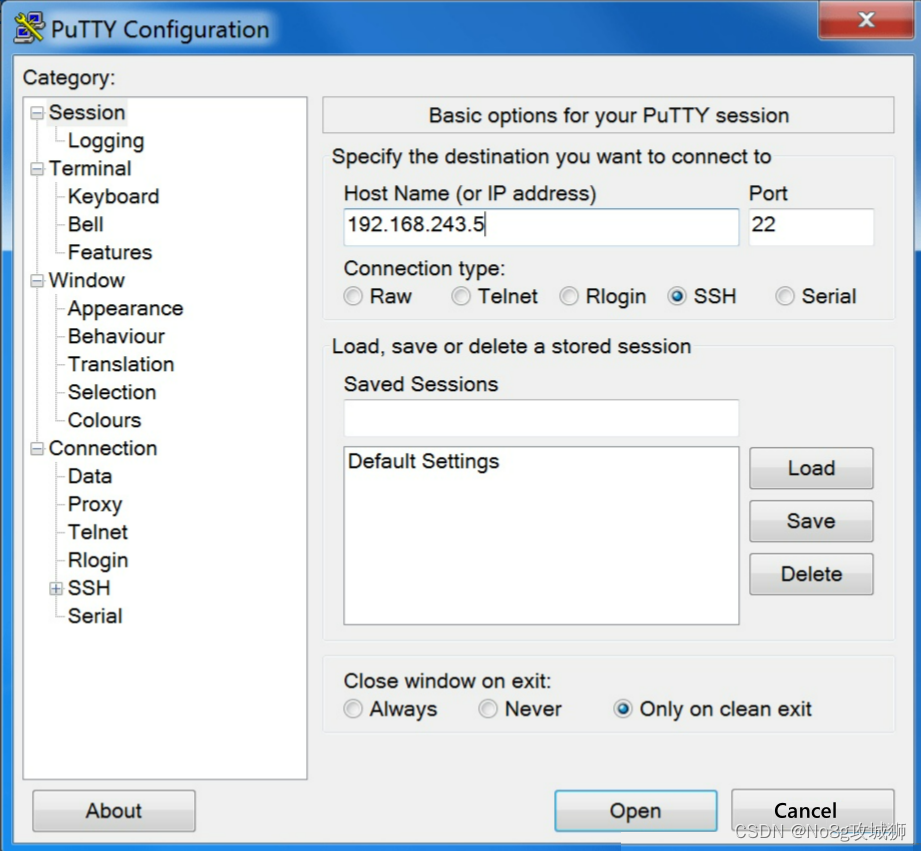Image resolution: width=921 pixels, height=851 pixels.
Task: Select Telnet connection type radio button
Action: [x=461, y=297]
